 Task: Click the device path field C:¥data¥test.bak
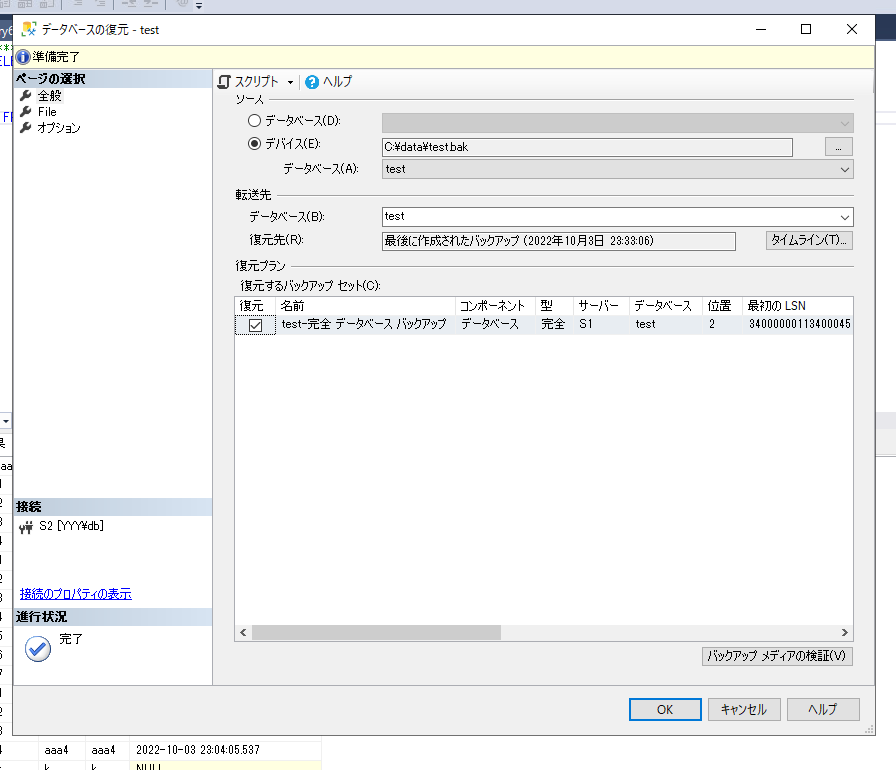click(587, 147)
